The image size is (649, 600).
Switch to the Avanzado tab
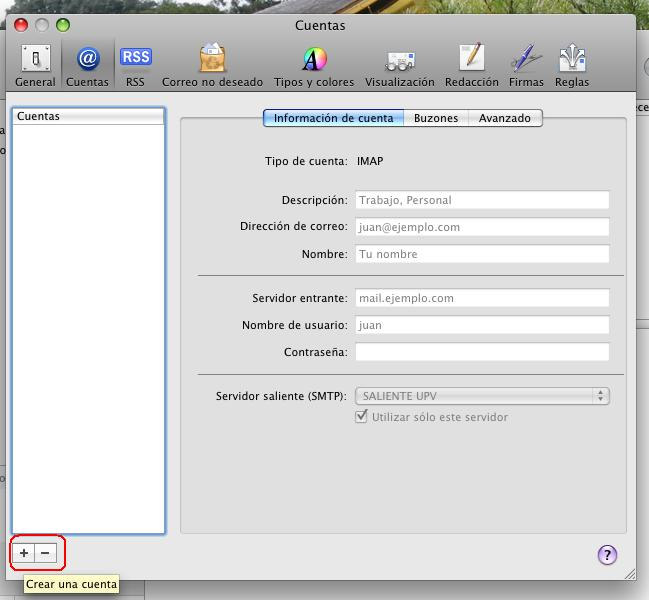pyautogui.click(x=504, y=118)
